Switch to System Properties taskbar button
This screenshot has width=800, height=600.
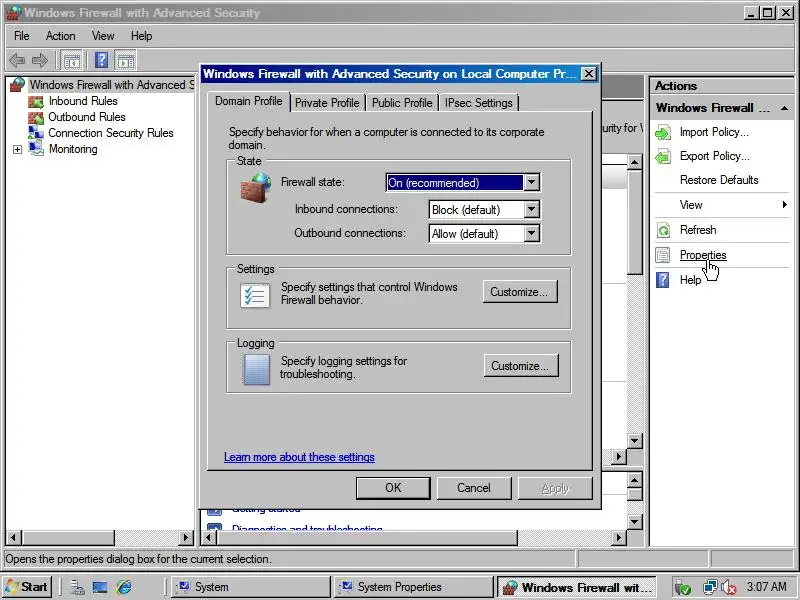tap(414, 587)
